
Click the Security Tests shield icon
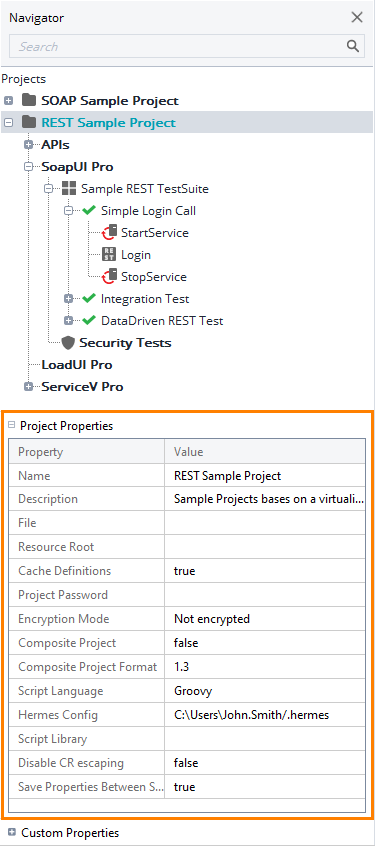(68, 343)
